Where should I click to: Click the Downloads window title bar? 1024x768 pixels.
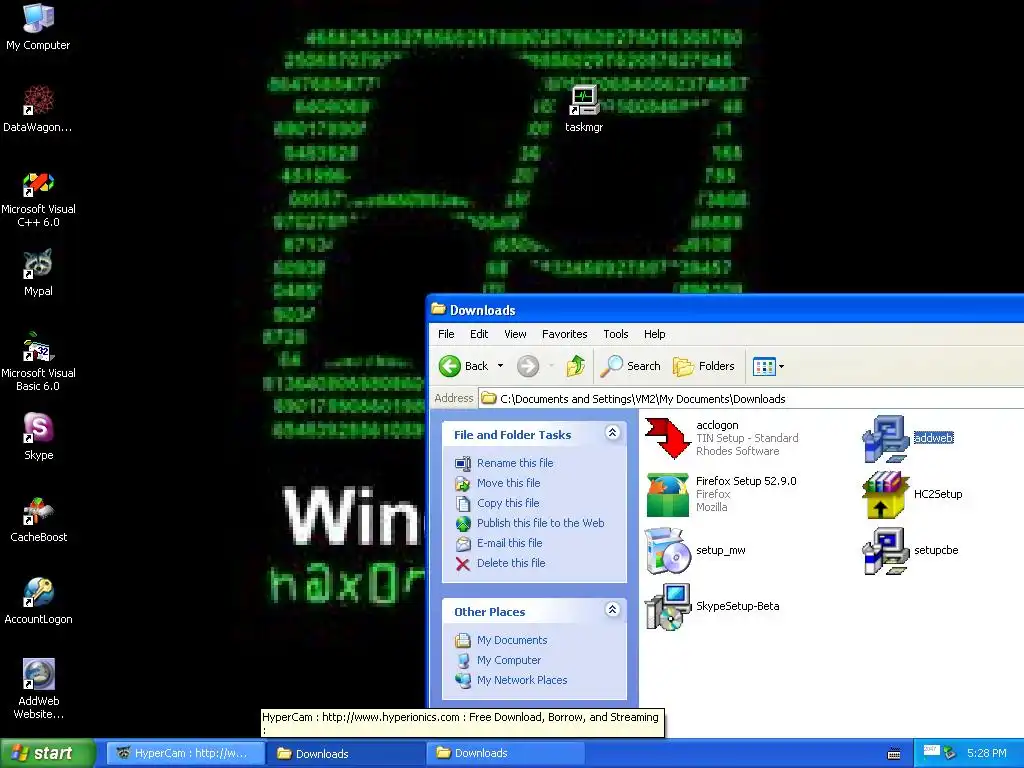click(725, 310)
